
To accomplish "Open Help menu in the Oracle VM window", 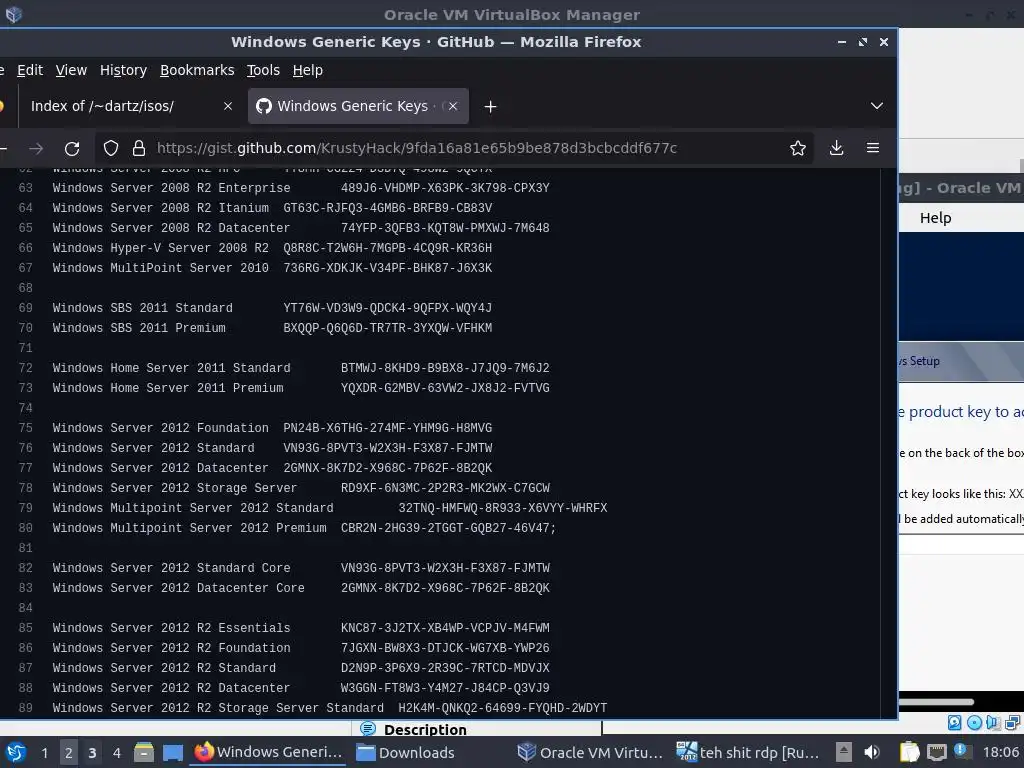I will pyautogui.click(x=935, y=218).
